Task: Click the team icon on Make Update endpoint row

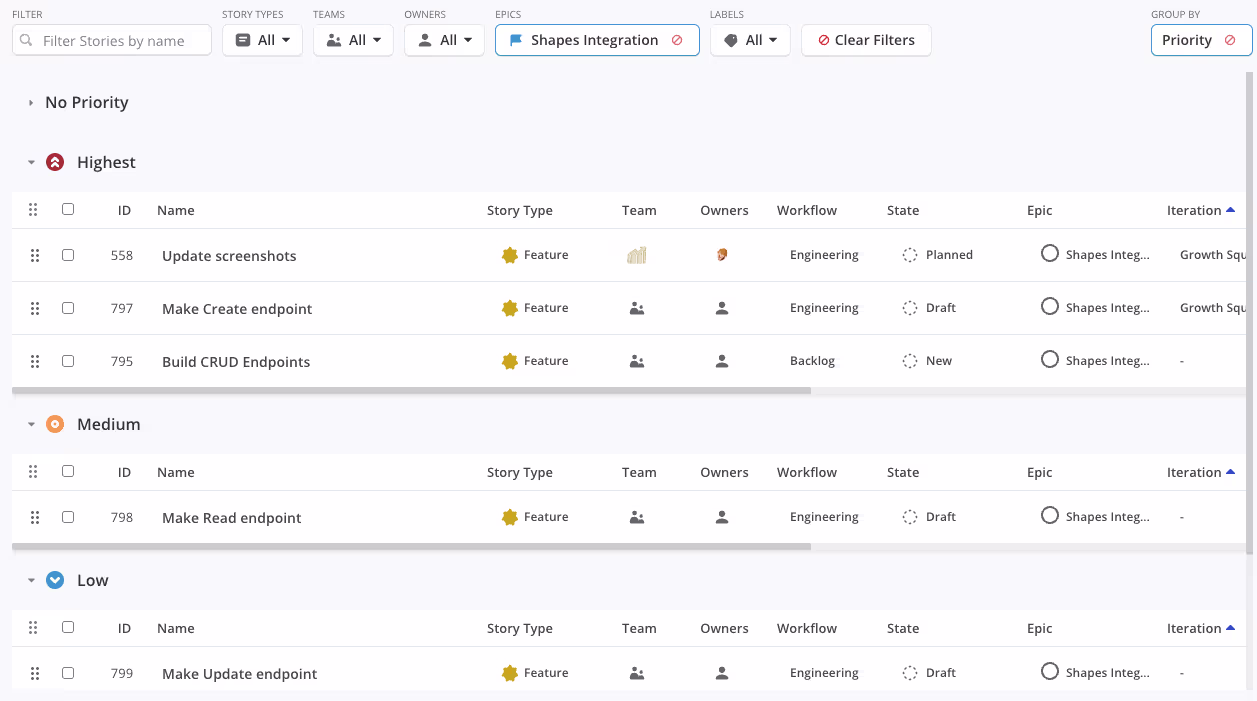Action: (x=637, y=673)
